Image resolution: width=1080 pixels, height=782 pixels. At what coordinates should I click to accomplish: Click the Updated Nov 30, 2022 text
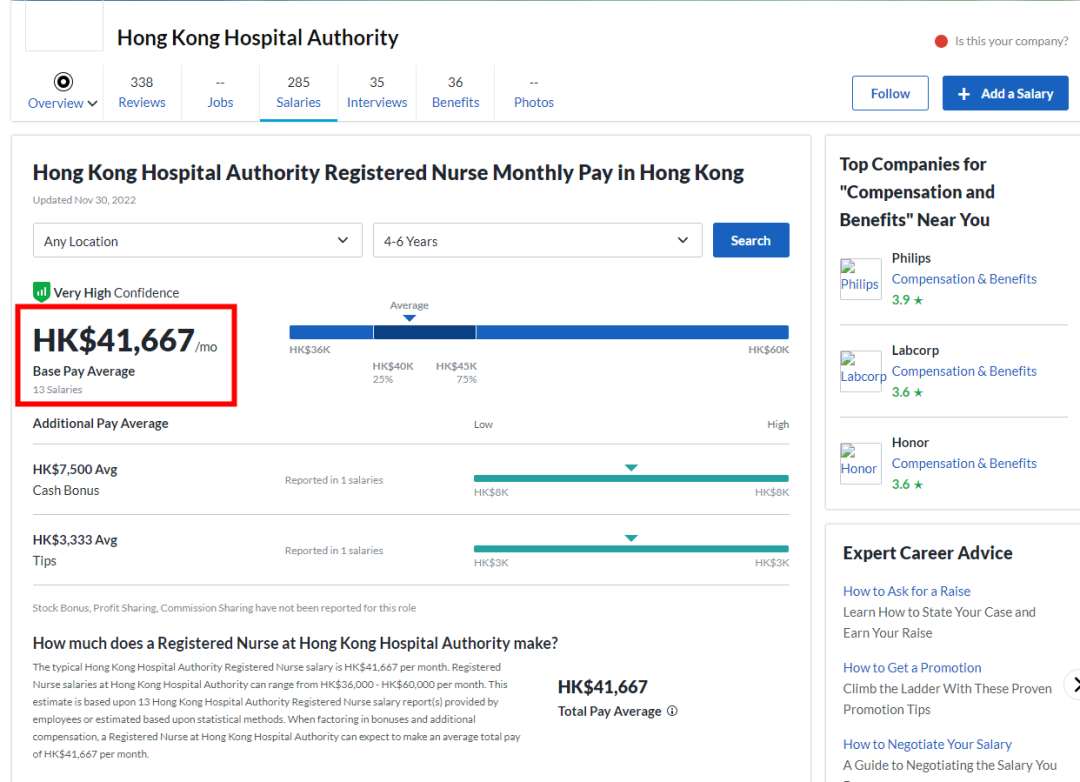(x=84, y=200)
